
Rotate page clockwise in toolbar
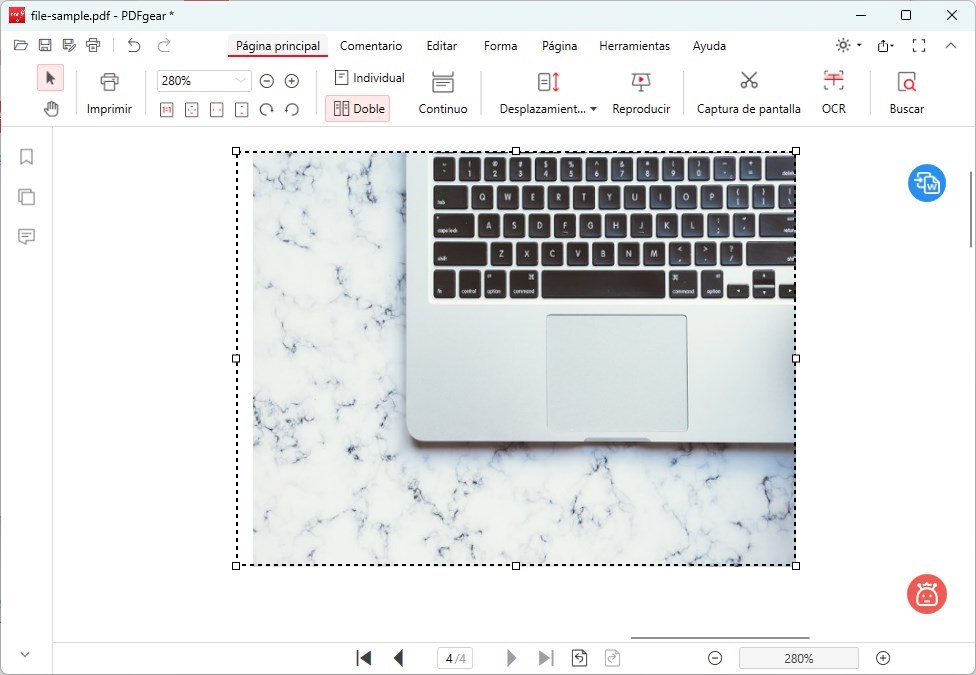pyautogui.click(x=267, y=109)
